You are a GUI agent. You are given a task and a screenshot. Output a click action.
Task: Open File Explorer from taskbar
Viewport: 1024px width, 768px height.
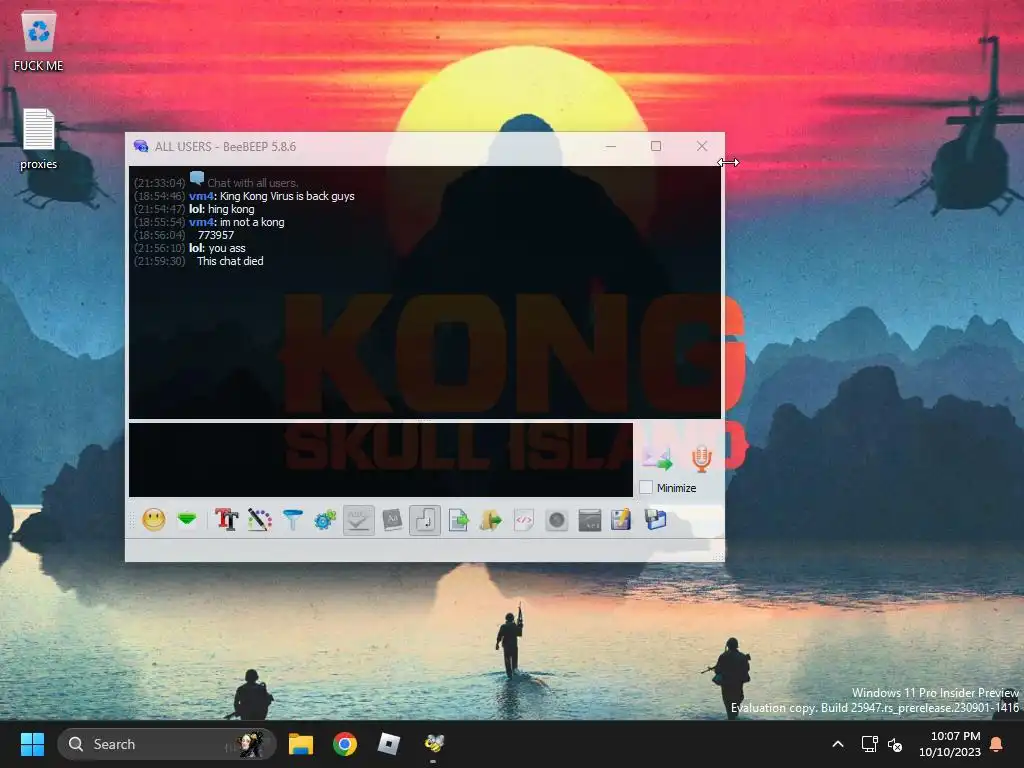[301, 744]
